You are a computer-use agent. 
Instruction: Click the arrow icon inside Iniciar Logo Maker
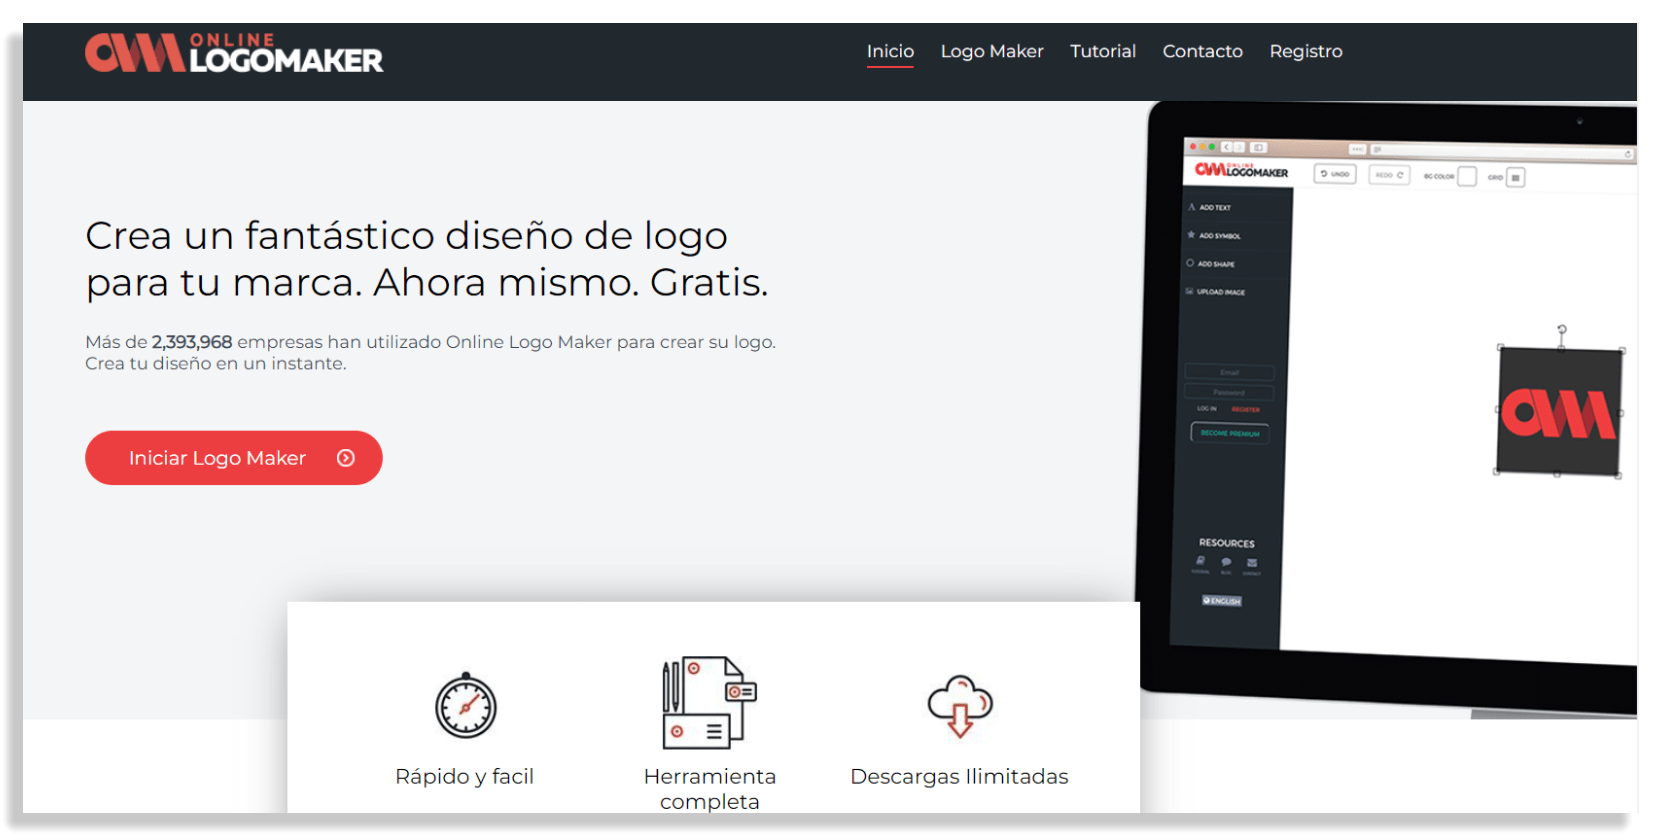coord(346,458)
